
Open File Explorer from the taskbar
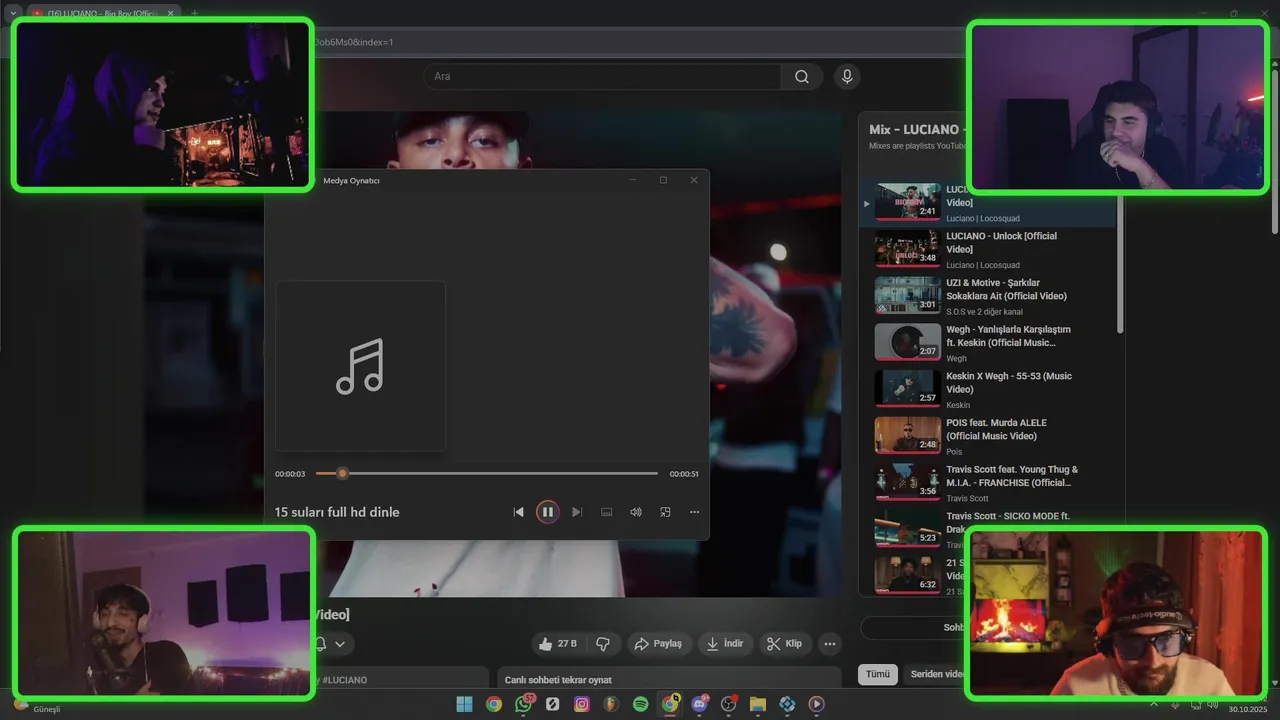(x=758, y=704)
